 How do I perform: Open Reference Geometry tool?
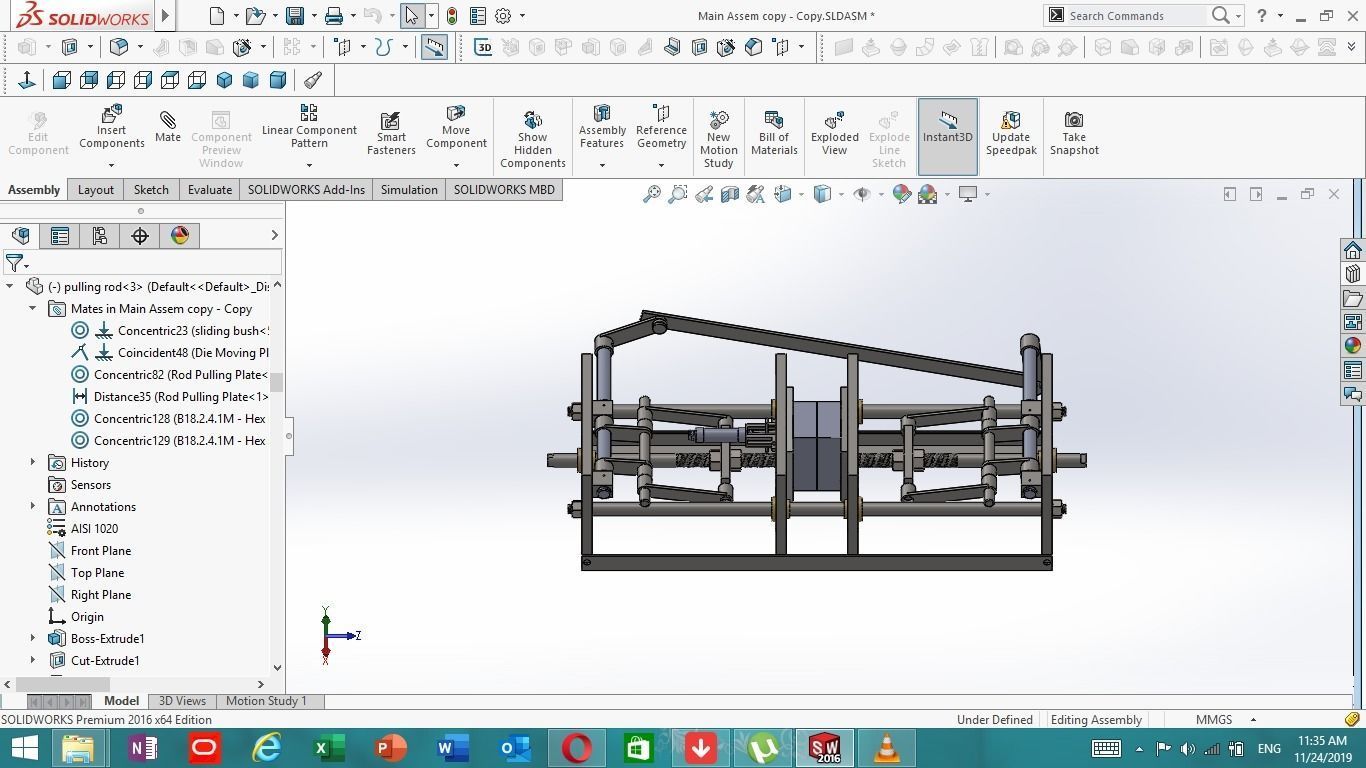[661, 127]
